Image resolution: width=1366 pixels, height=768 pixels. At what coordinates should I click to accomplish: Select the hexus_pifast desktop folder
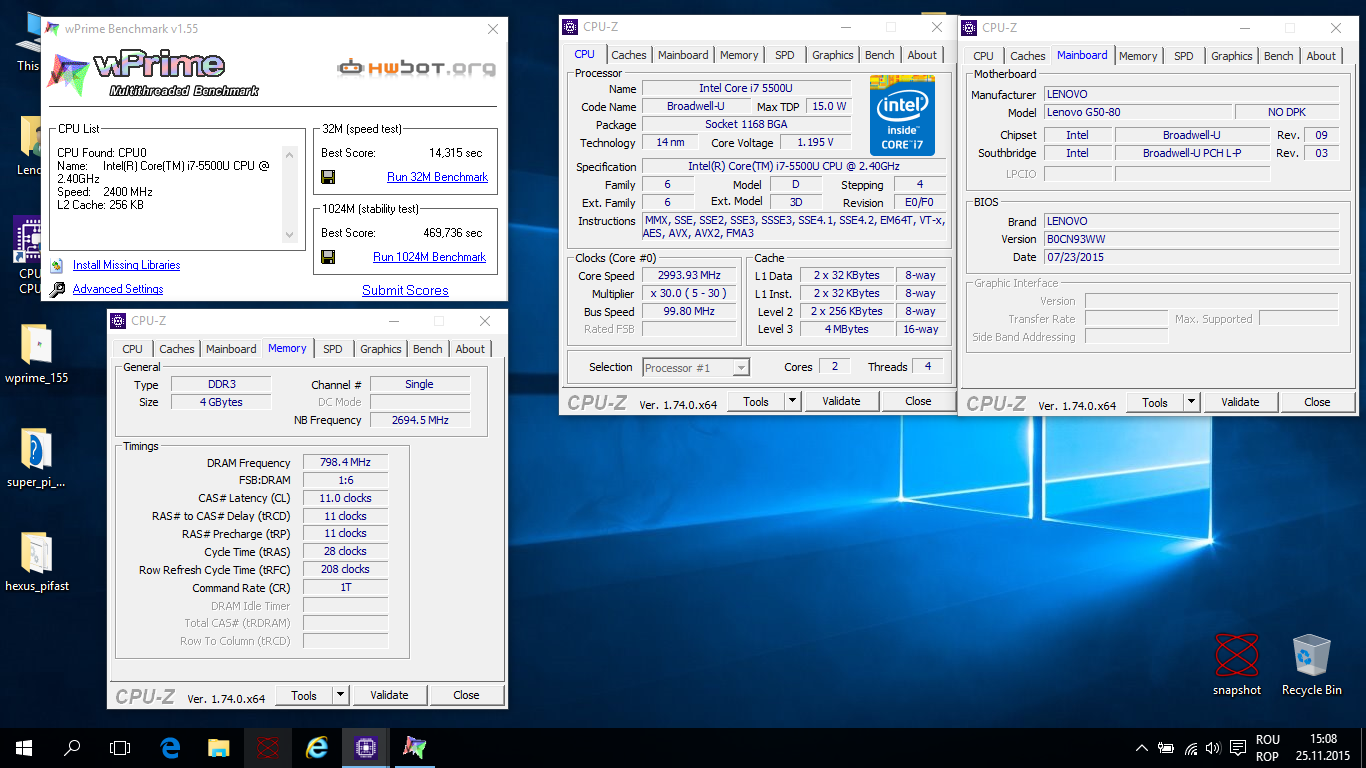coord(37,562)
